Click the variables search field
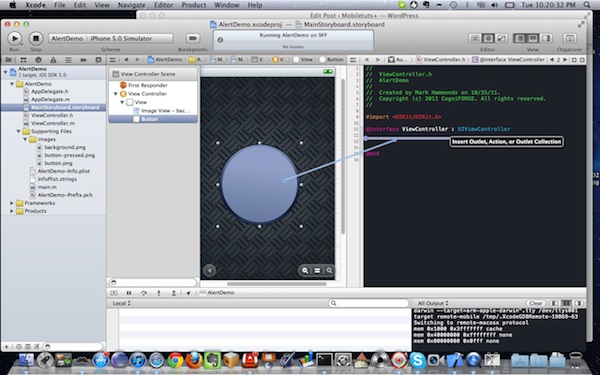Screen dimensions: 600x375 [x=369, y=303]
